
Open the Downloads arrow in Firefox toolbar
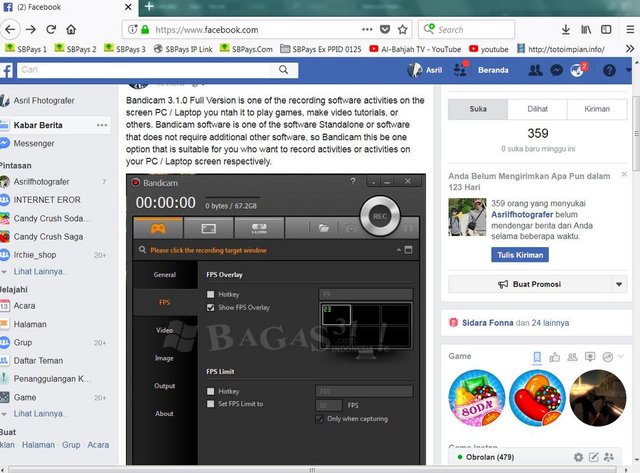565,29
